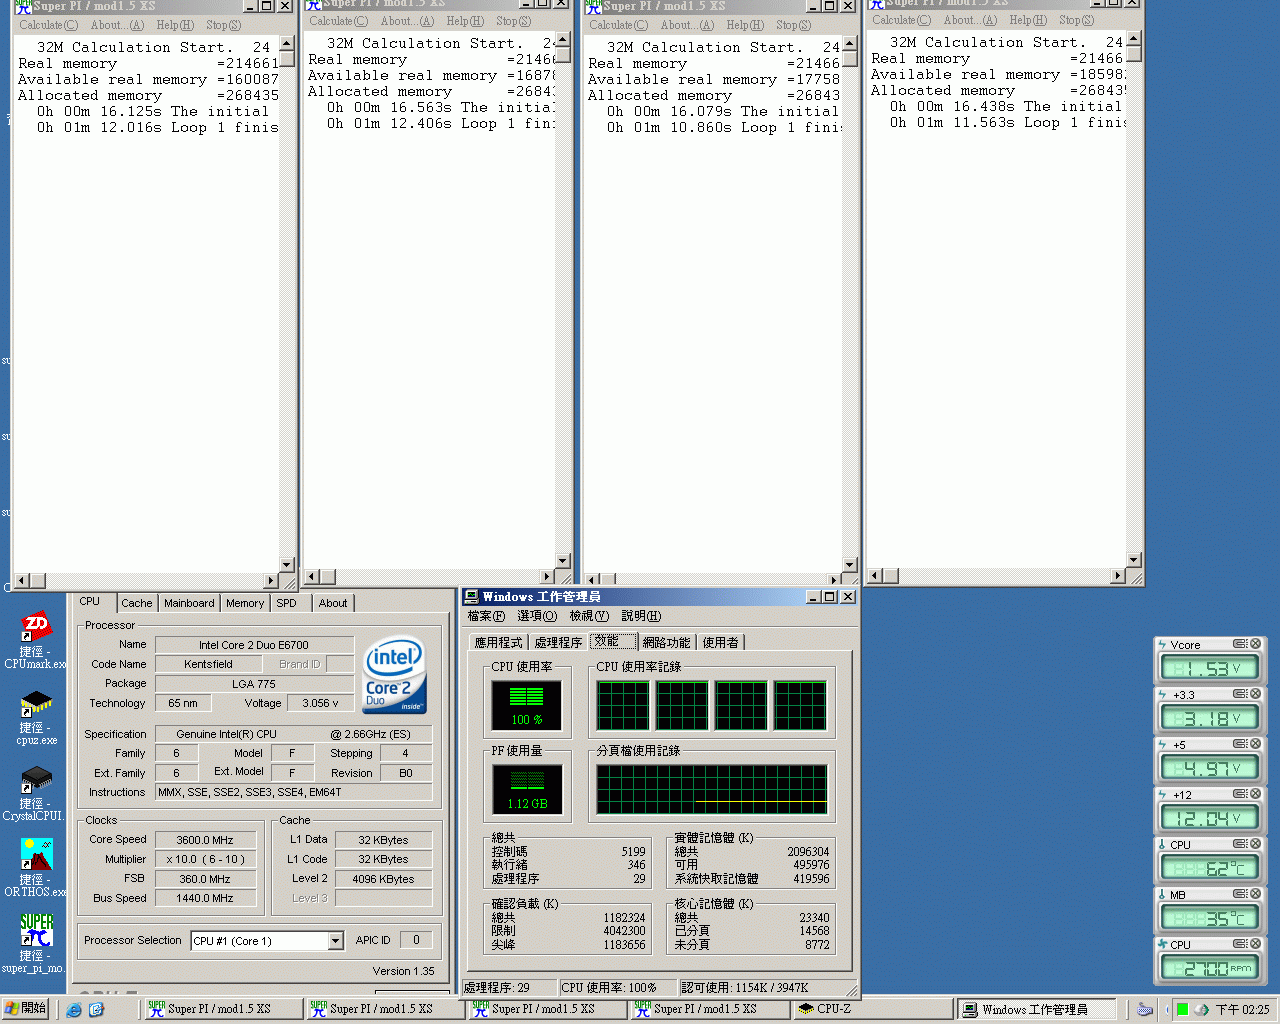Close the Vcore voltage widget
Screen dimensions: 1280x1024
(1255, 644)
